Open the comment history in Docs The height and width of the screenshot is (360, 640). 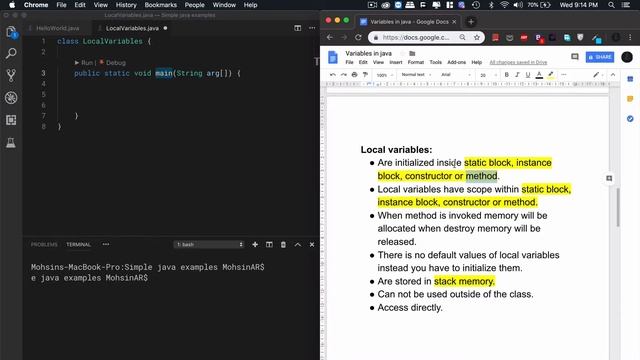[575, 57]
